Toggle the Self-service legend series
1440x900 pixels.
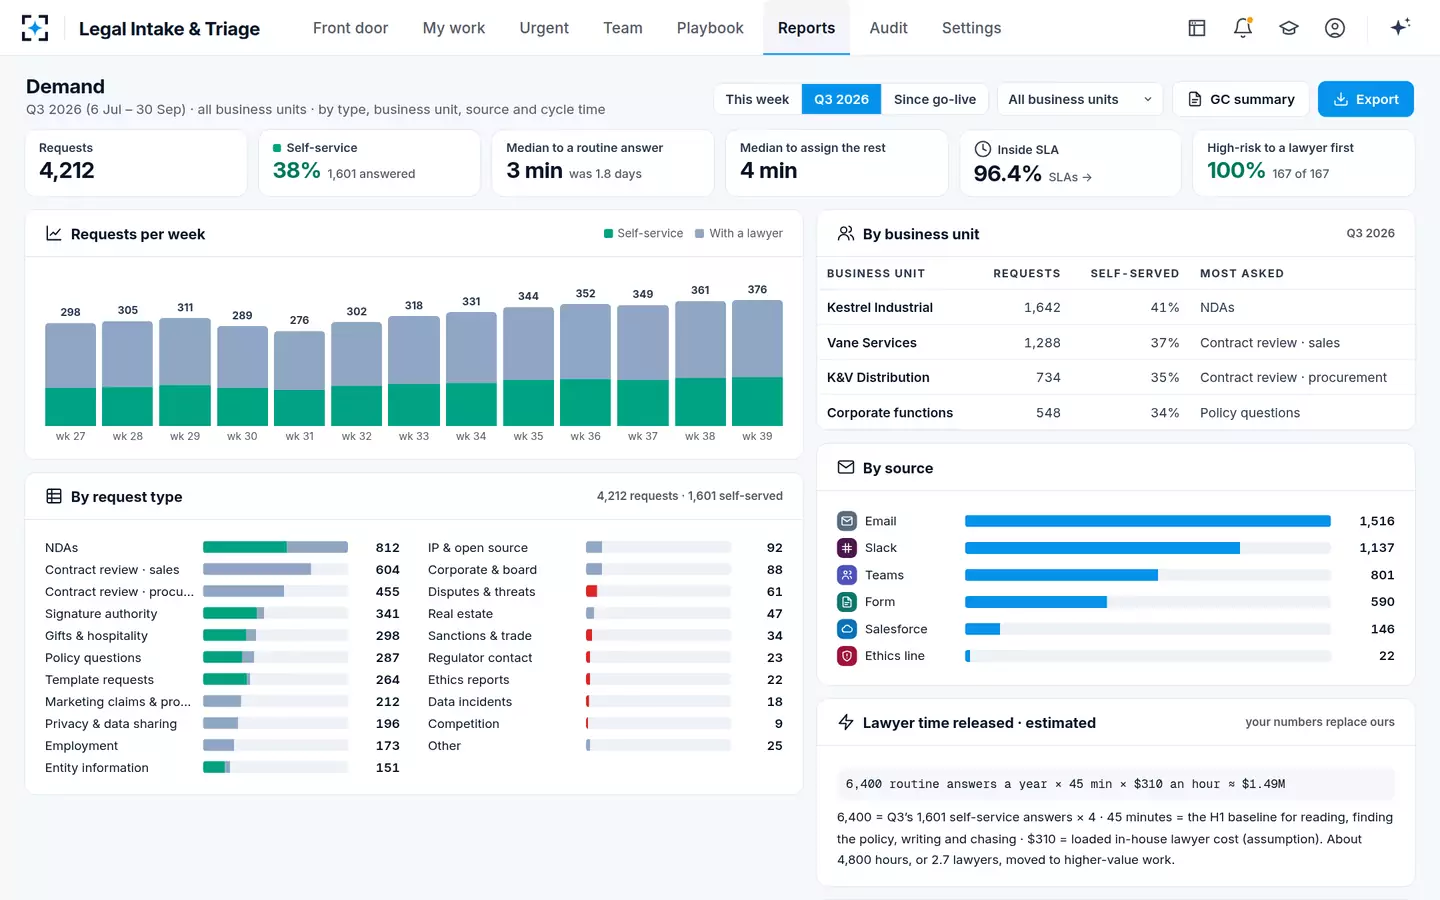644,233
